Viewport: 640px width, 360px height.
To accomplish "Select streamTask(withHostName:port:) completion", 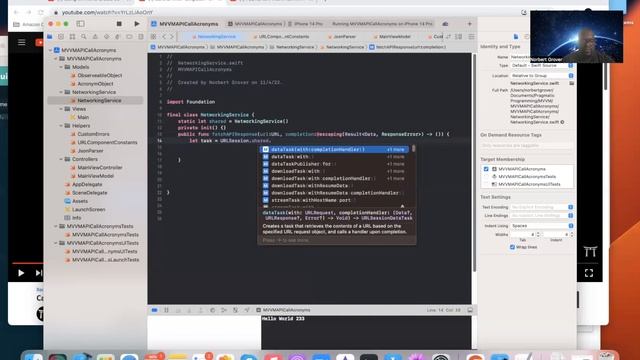I will coord(335,200).
